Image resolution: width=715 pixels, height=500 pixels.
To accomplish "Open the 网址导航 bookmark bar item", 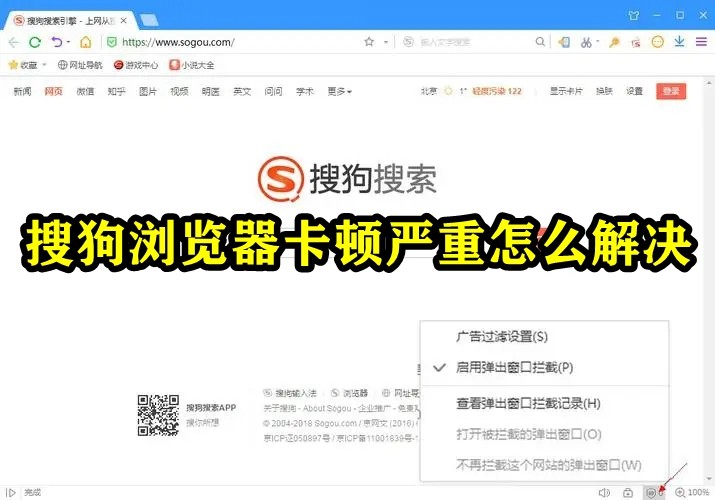I will (x=80, y=65).
